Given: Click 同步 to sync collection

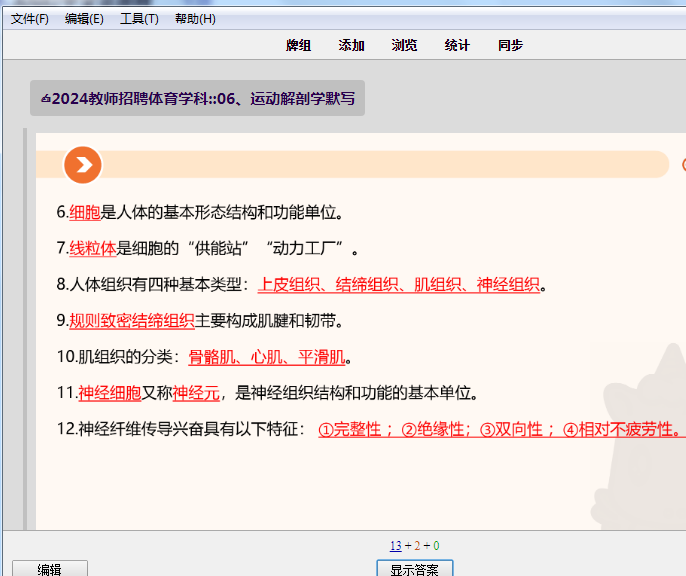Looking at the screenshot, I should click(510, 45).
